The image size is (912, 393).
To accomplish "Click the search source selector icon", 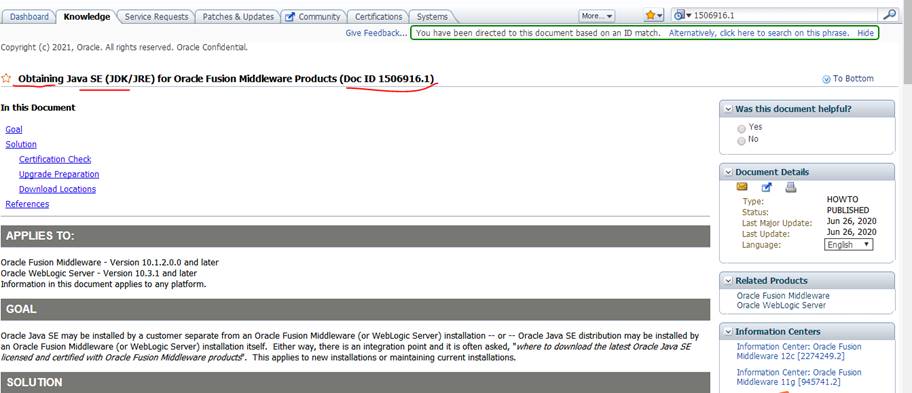I will [683, 16].
